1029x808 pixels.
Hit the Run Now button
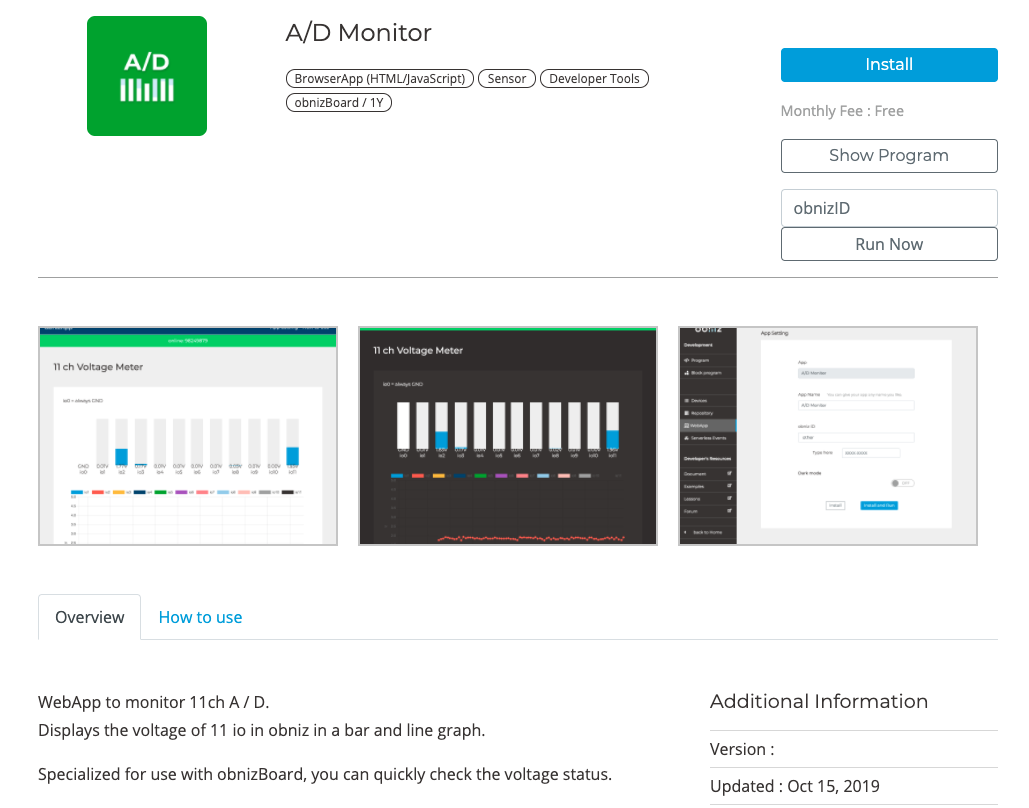tap(888, 244)
